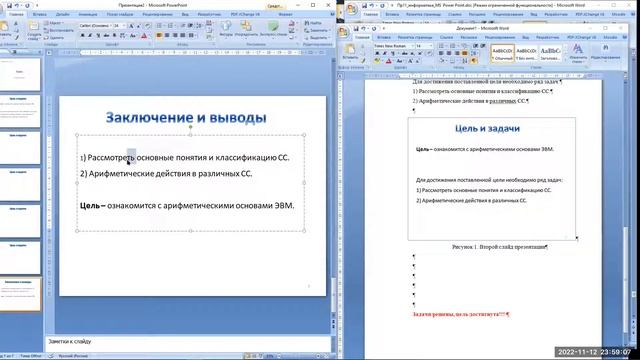Toggle italic in PowerPoint
Viewport: 640px width, 360px height.
click(x=90, y=36)
